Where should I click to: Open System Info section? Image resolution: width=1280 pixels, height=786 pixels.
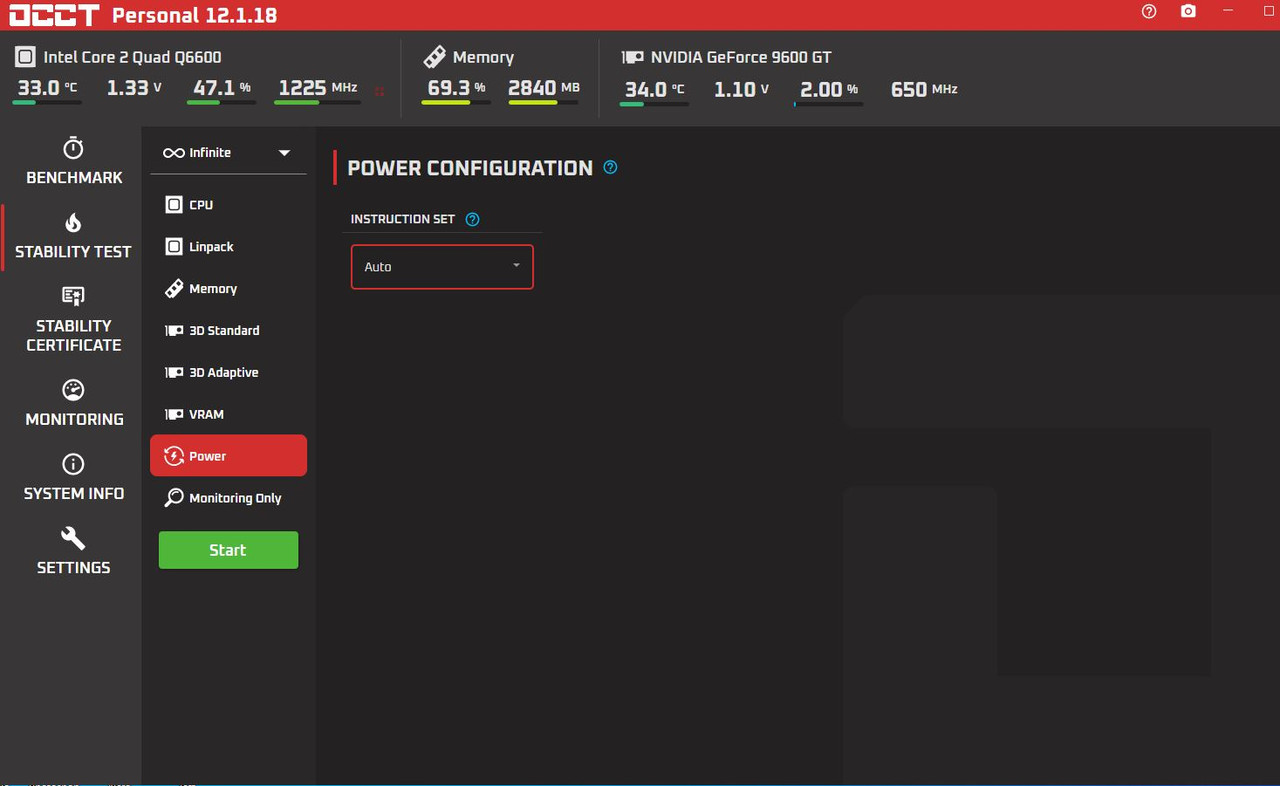[74, 478]
